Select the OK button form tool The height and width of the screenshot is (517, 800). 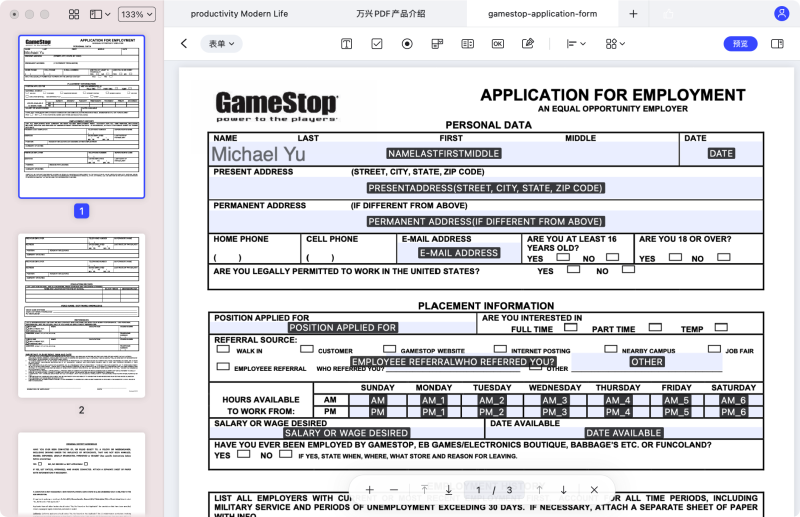coord(497,44)
